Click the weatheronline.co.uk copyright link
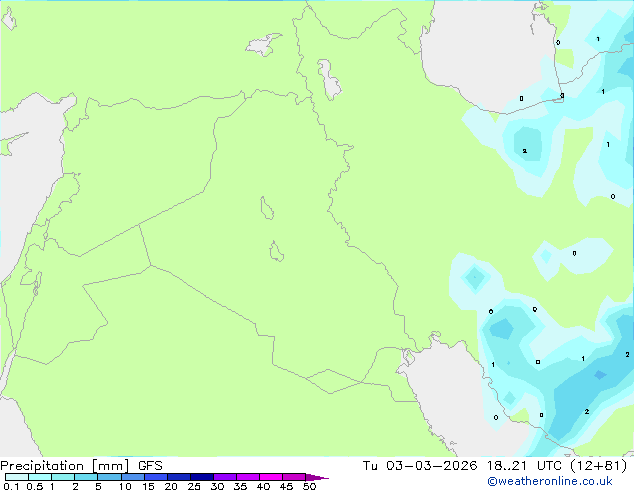 click(x=550, y=481)
